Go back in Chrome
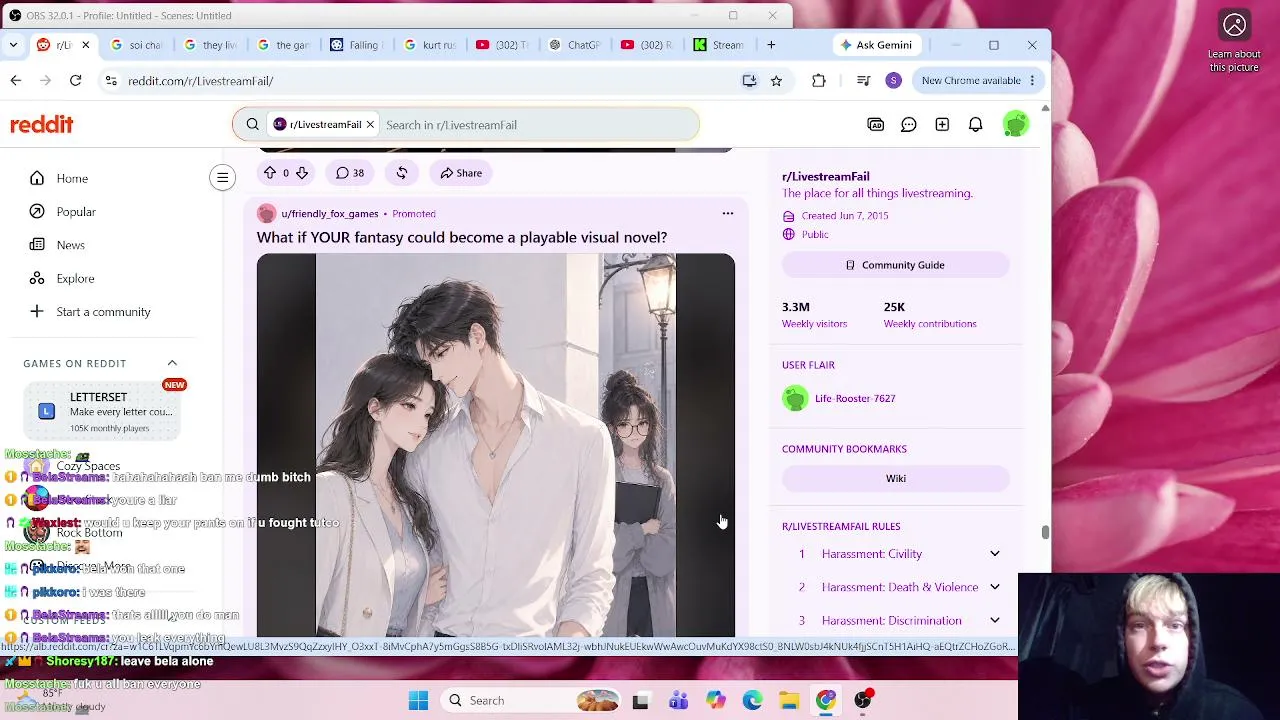1280x720 pixels. click(x=16, y=81)
